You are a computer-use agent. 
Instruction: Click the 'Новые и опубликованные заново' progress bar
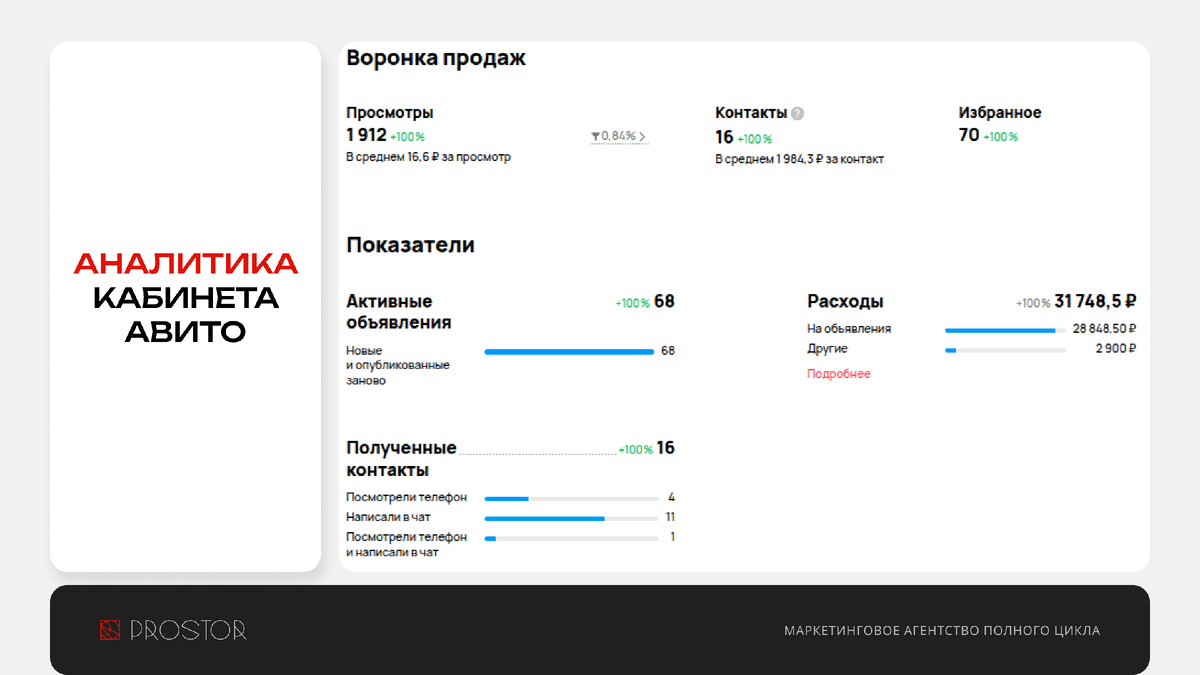569,351
